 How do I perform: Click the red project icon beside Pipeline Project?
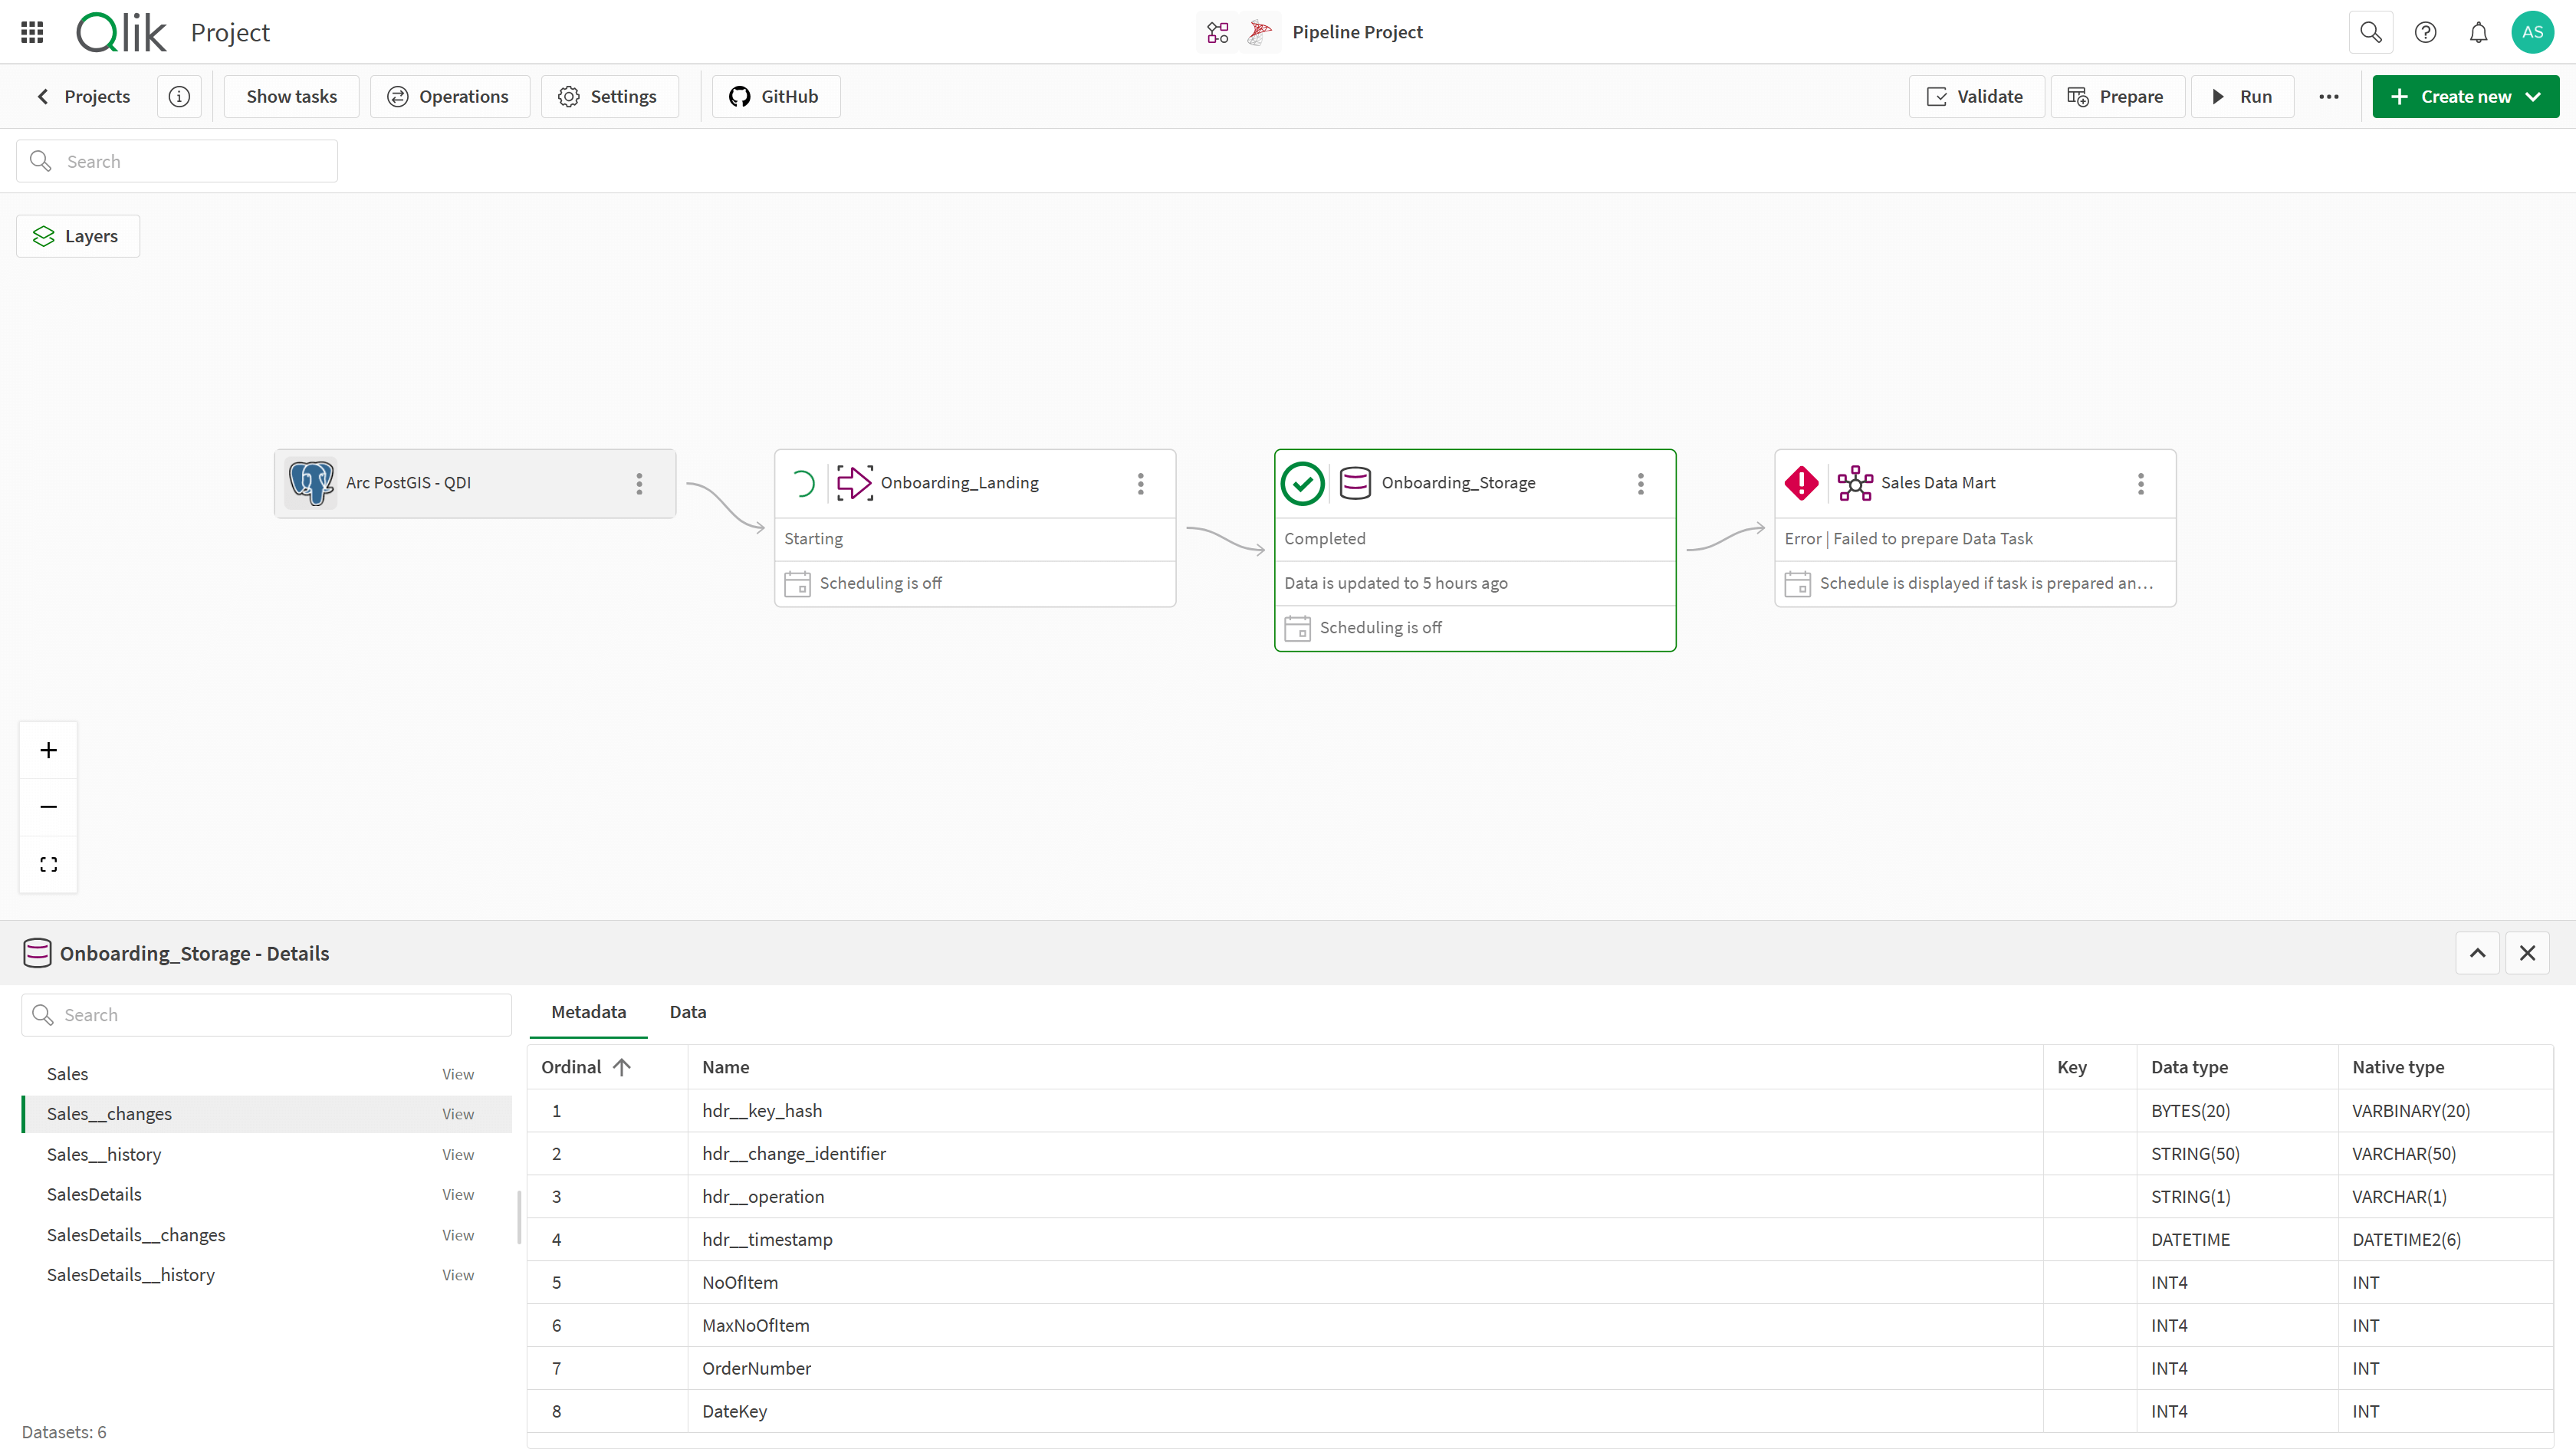(1259, 32)
